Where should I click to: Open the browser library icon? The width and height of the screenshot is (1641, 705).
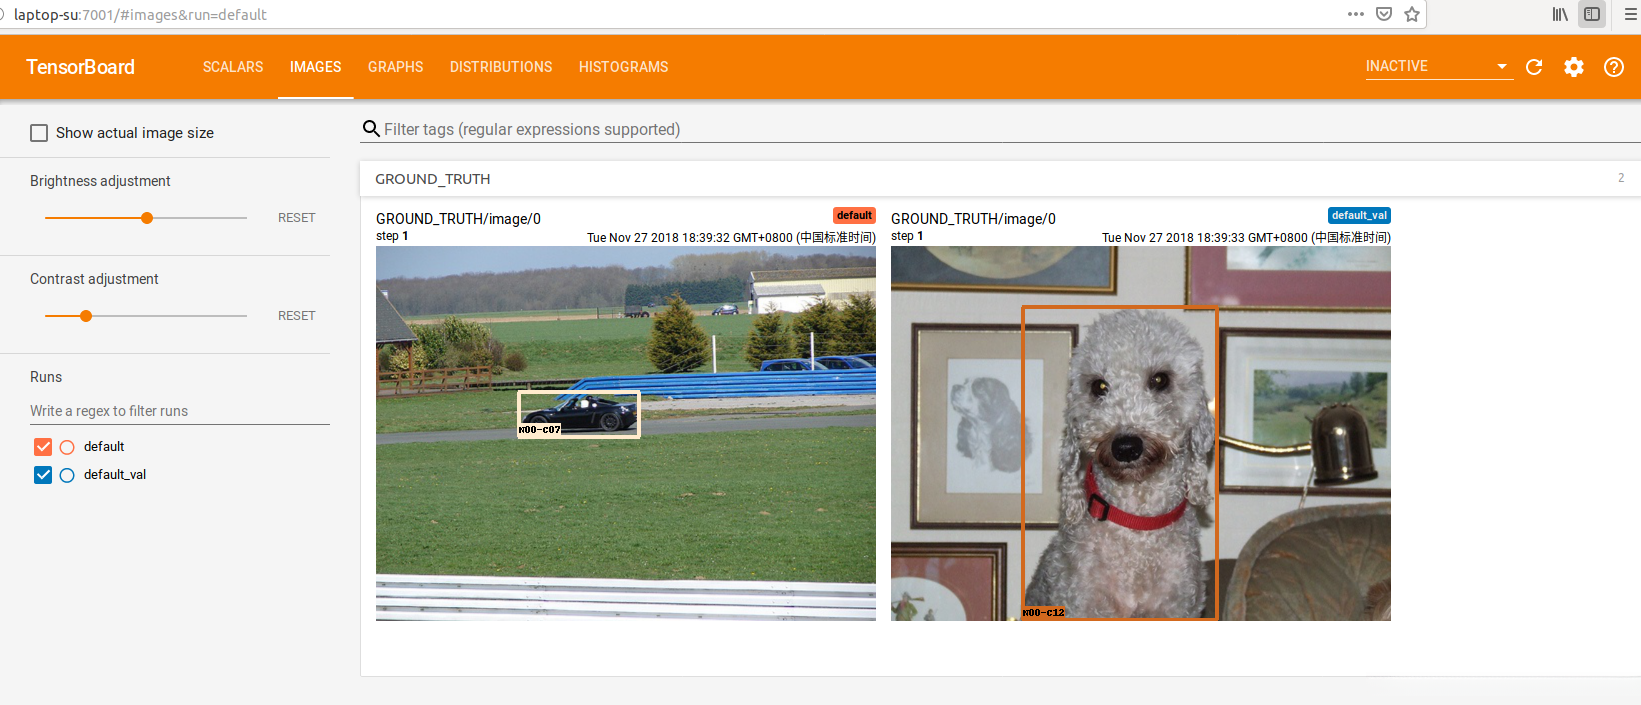(x=1560, y=14)
